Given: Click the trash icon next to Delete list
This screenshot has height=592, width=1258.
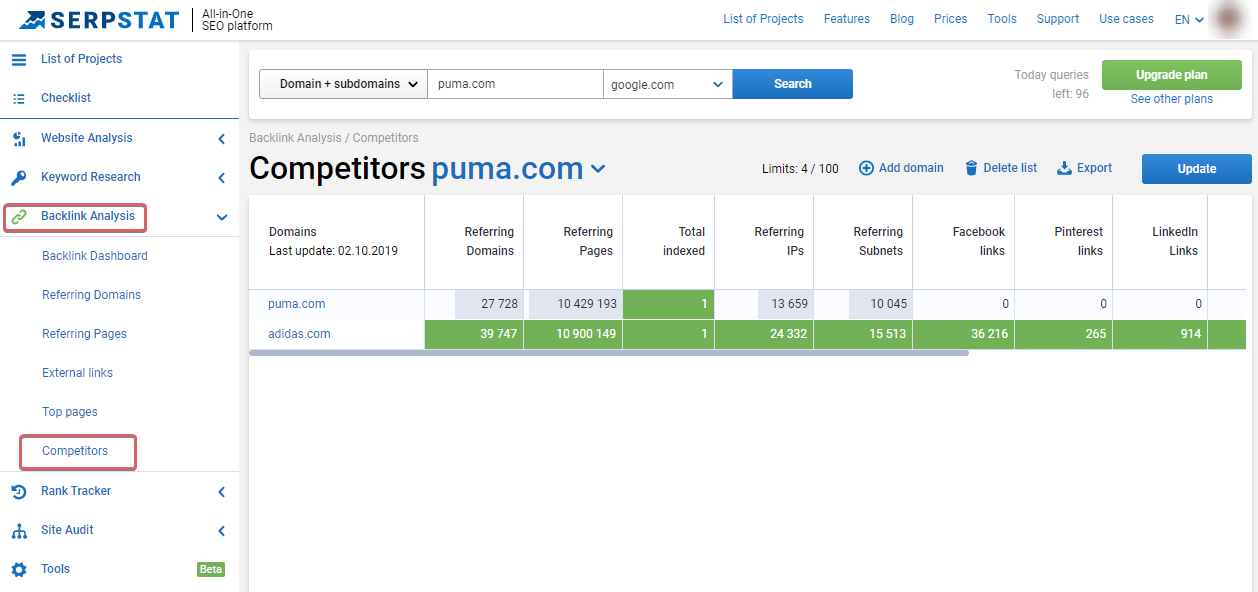Looking at the screenshot, I should pos(971,168).
